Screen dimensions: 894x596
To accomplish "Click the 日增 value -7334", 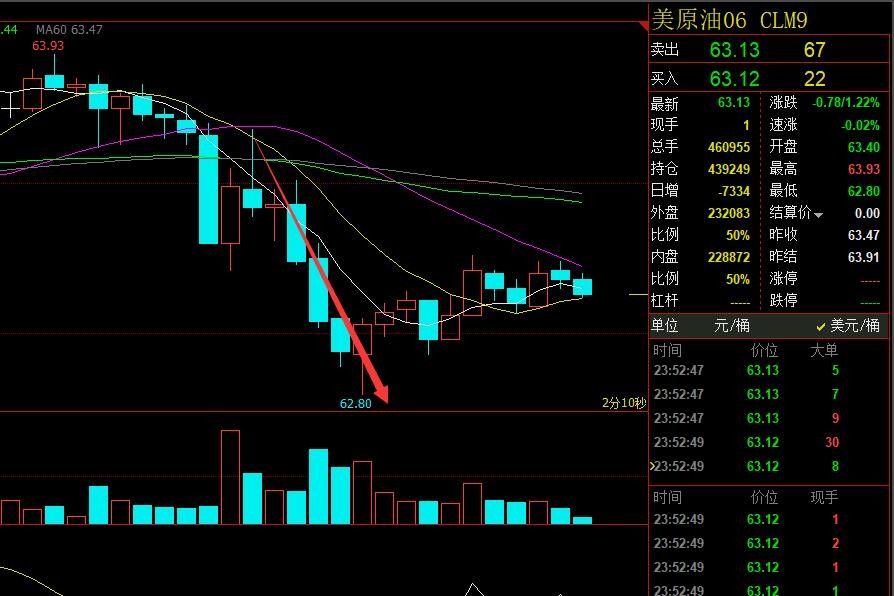I will 734,191.
